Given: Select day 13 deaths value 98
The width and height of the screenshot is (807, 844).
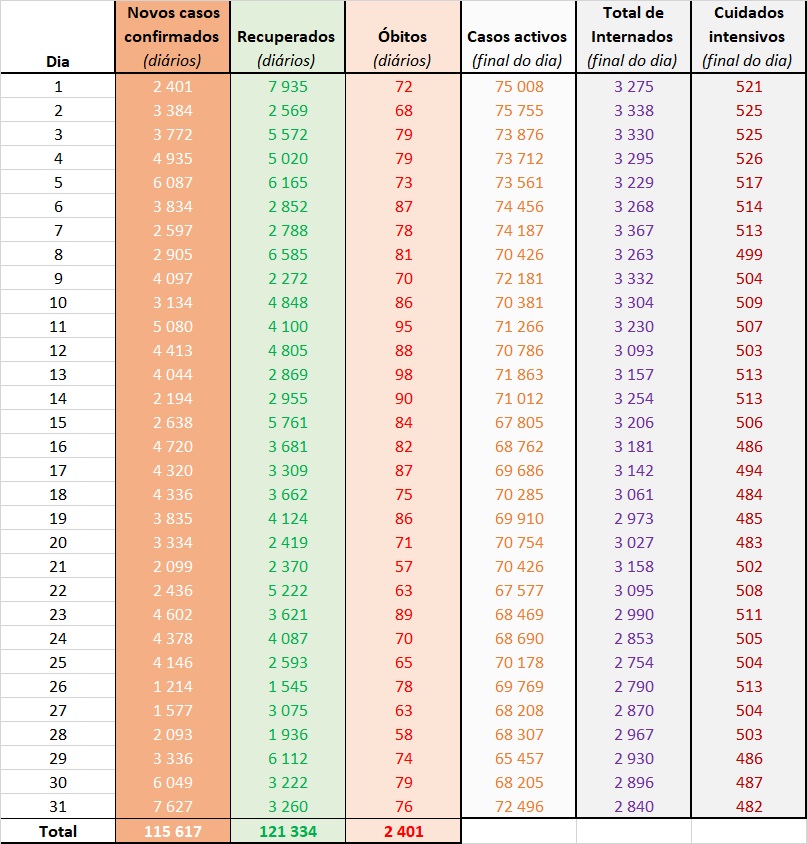Looking at the screenshot, I should (403, 375).
